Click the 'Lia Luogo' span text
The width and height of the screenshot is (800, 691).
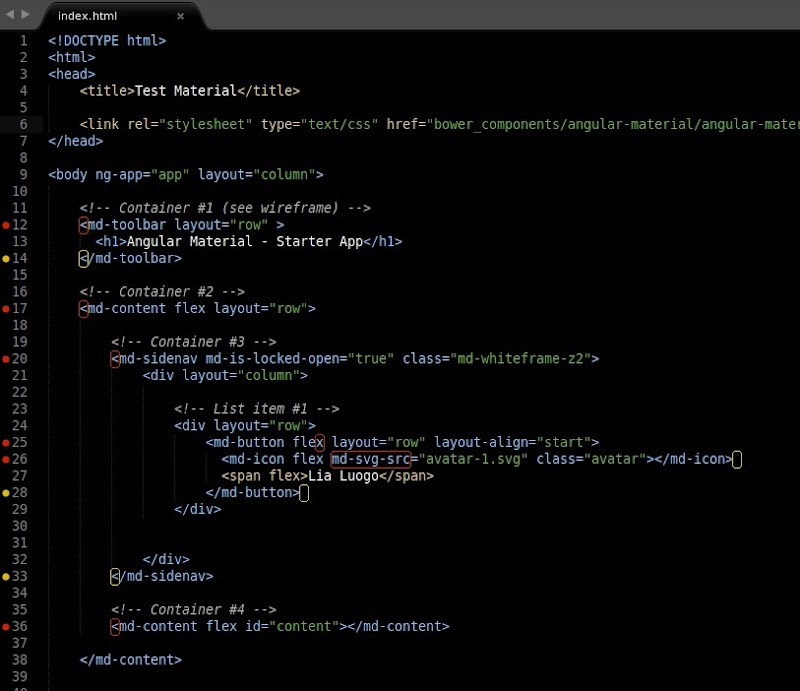(x=343, y=476)
